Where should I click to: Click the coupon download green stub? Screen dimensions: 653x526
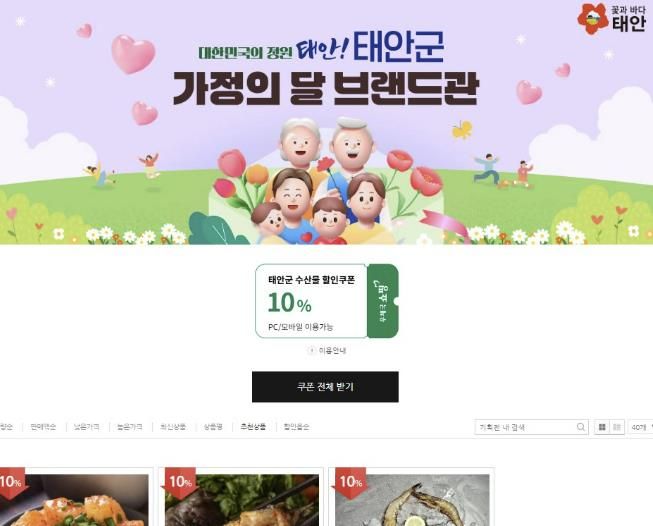[383, 301]
